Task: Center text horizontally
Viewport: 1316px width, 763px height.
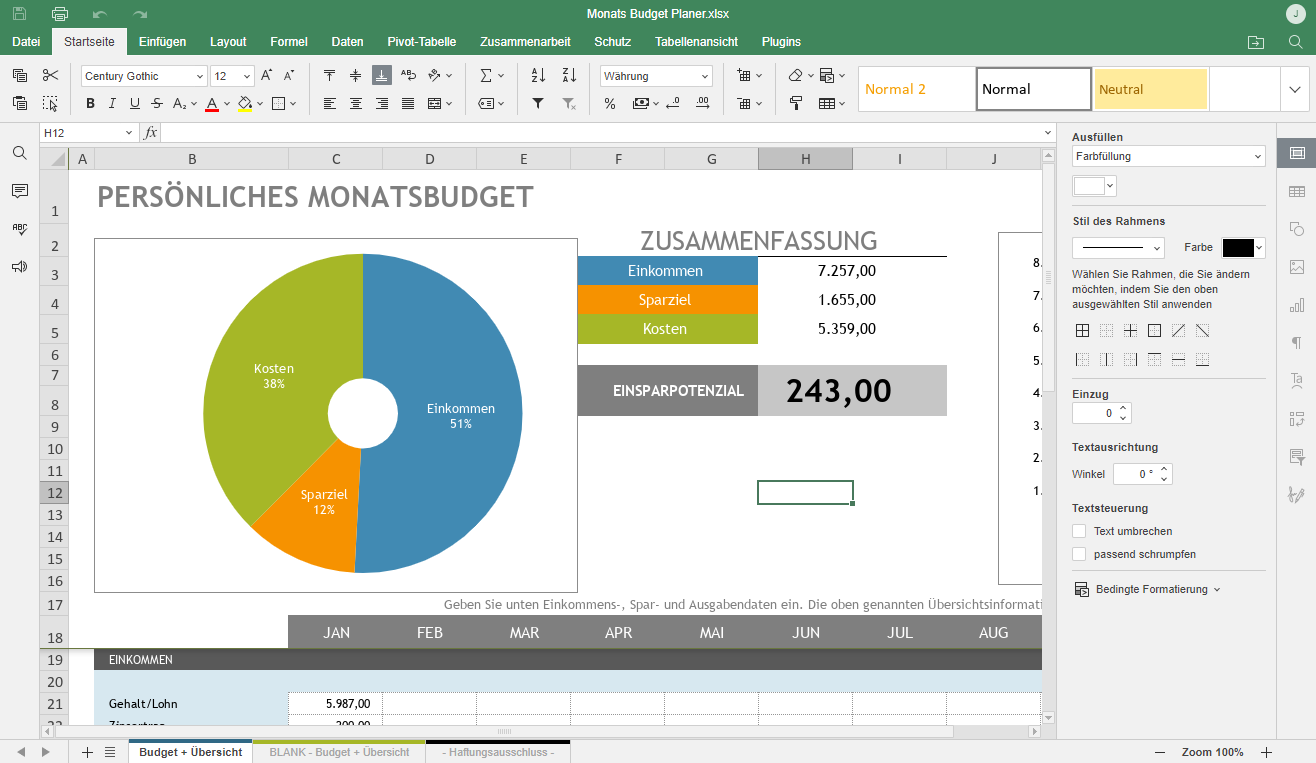Action: [x=356, y=103]
